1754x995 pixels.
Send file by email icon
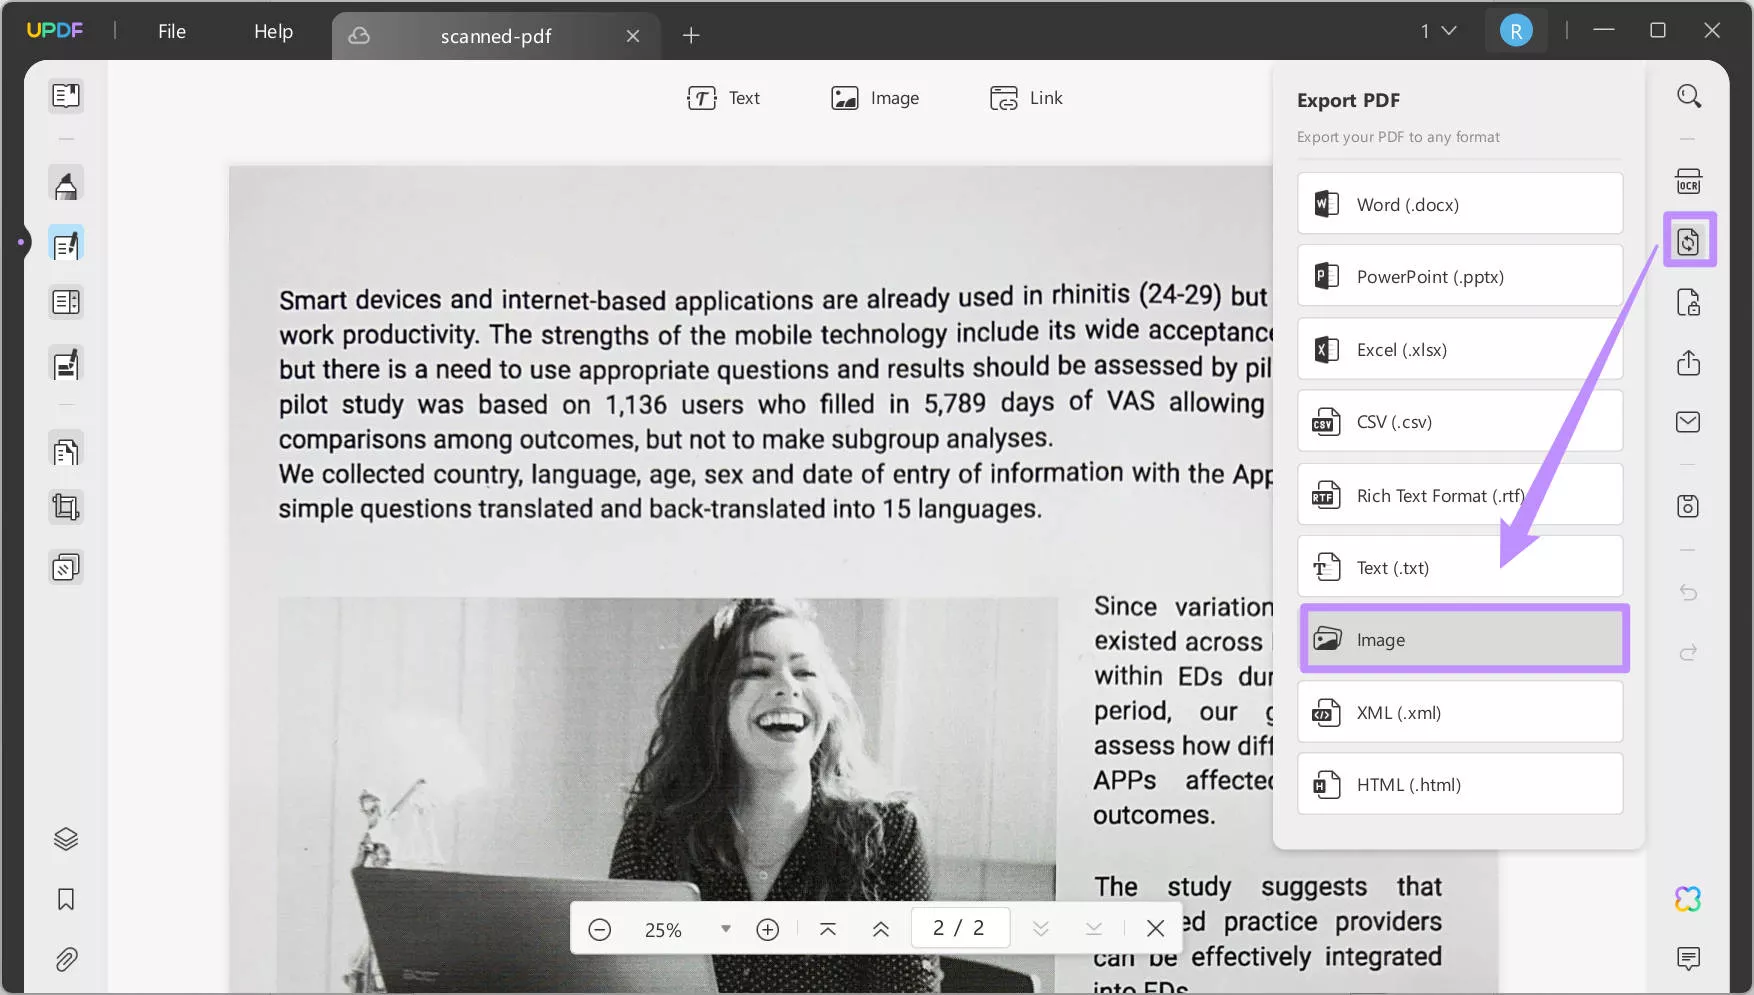[x=1689, y=422]
